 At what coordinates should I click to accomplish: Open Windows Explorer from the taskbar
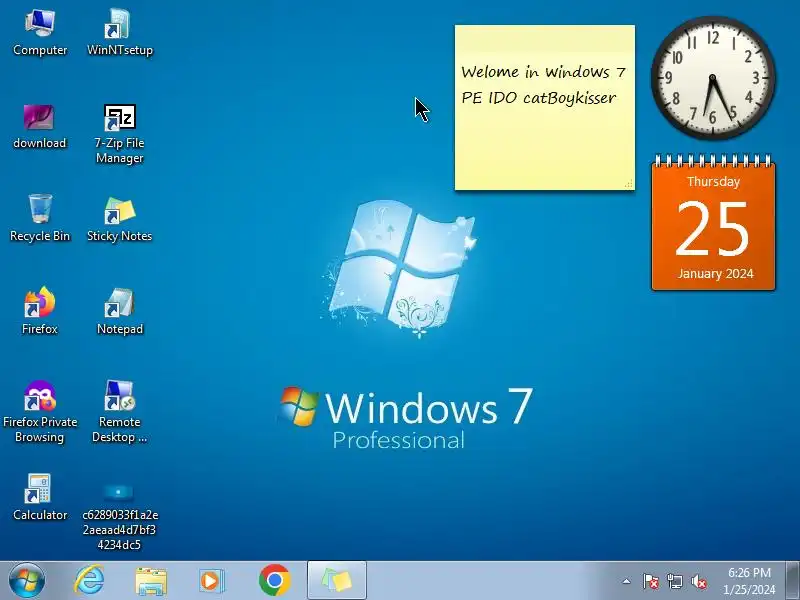(151, 581)
